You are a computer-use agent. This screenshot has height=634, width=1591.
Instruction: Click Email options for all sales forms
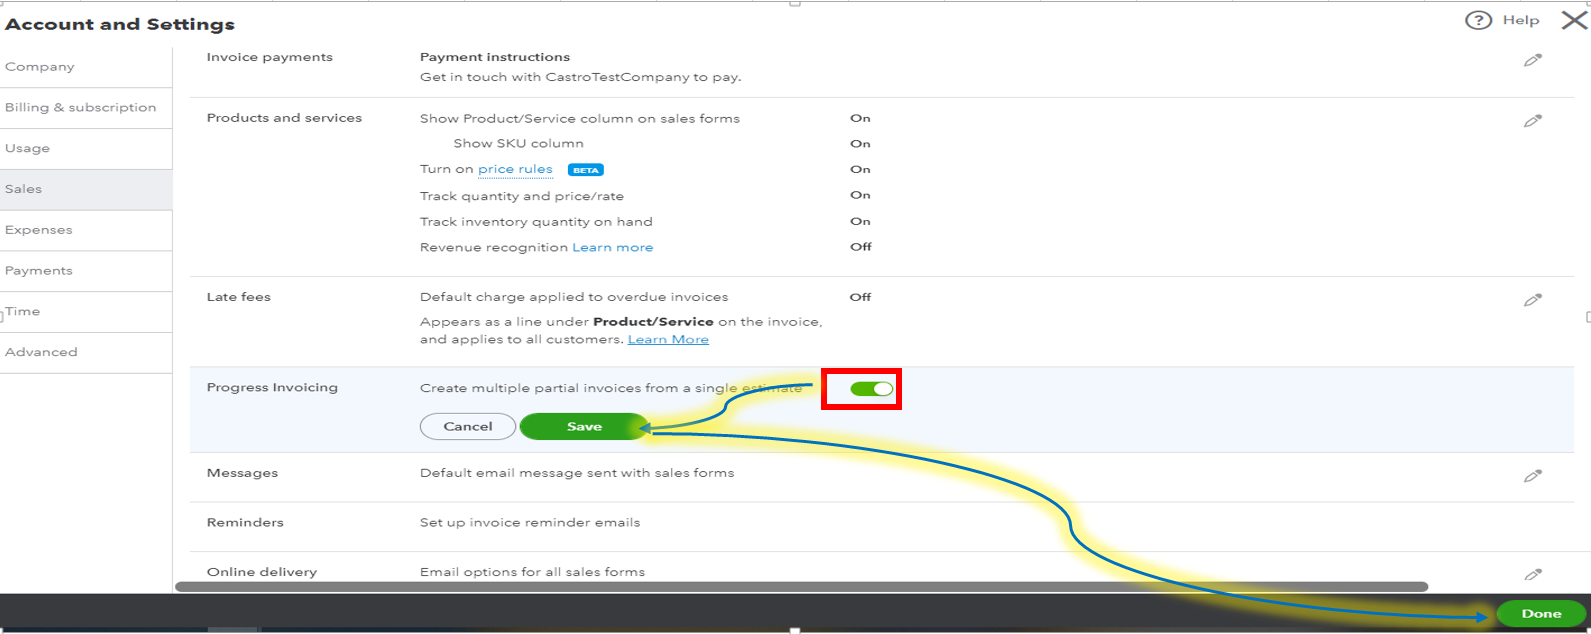click(x=532, y=572)
